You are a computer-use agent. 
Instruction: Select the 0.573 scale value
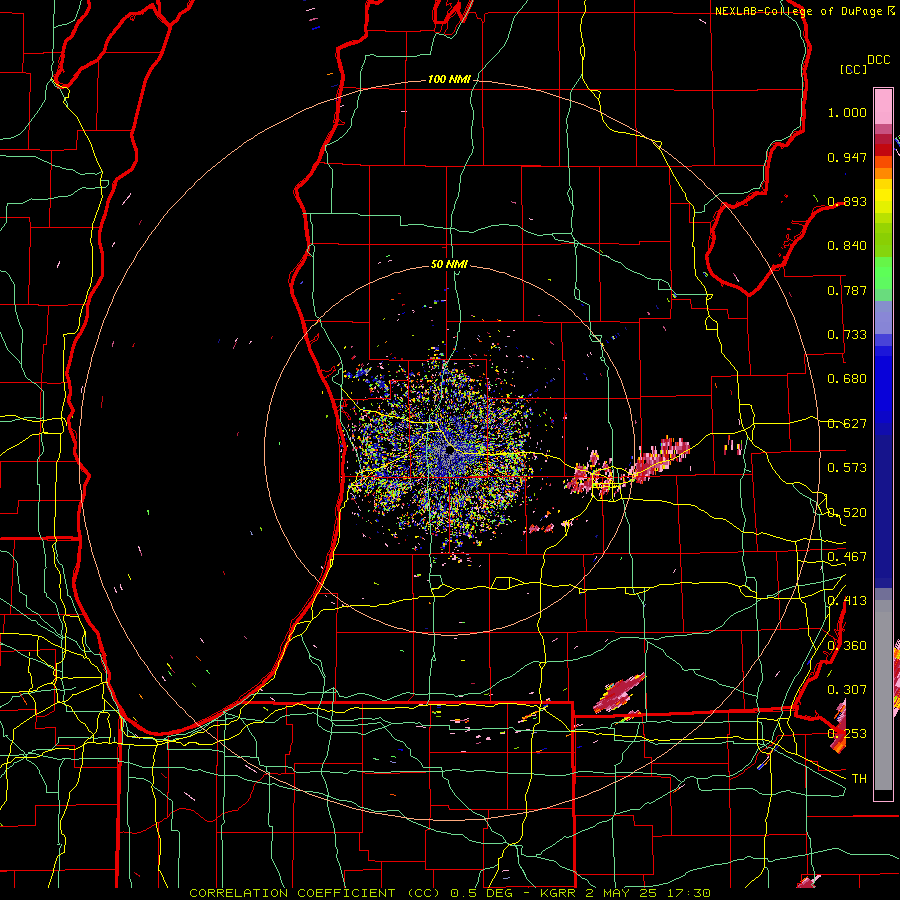tap(847, 468)
